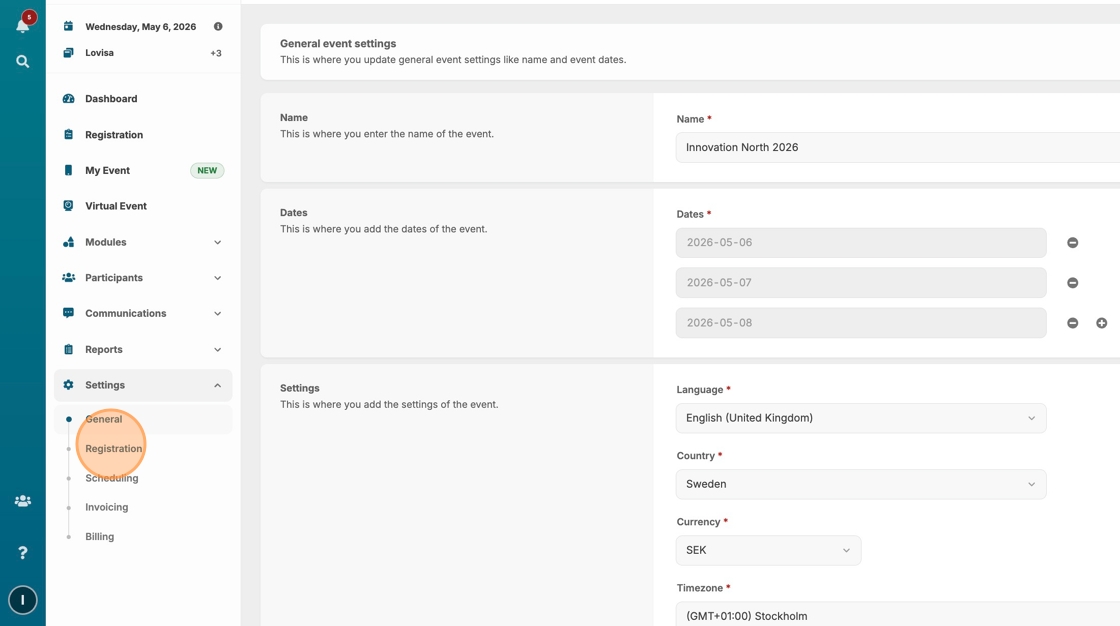Open the team members icon in the left rail
The image size is (1120, 626).
click(x=22, y=501)
